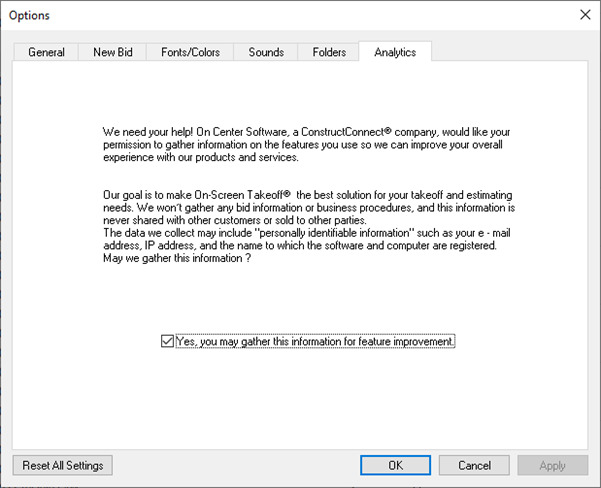Select the Fonts/Colors tab
Screen dimensions: 601x488
(190, 52)
